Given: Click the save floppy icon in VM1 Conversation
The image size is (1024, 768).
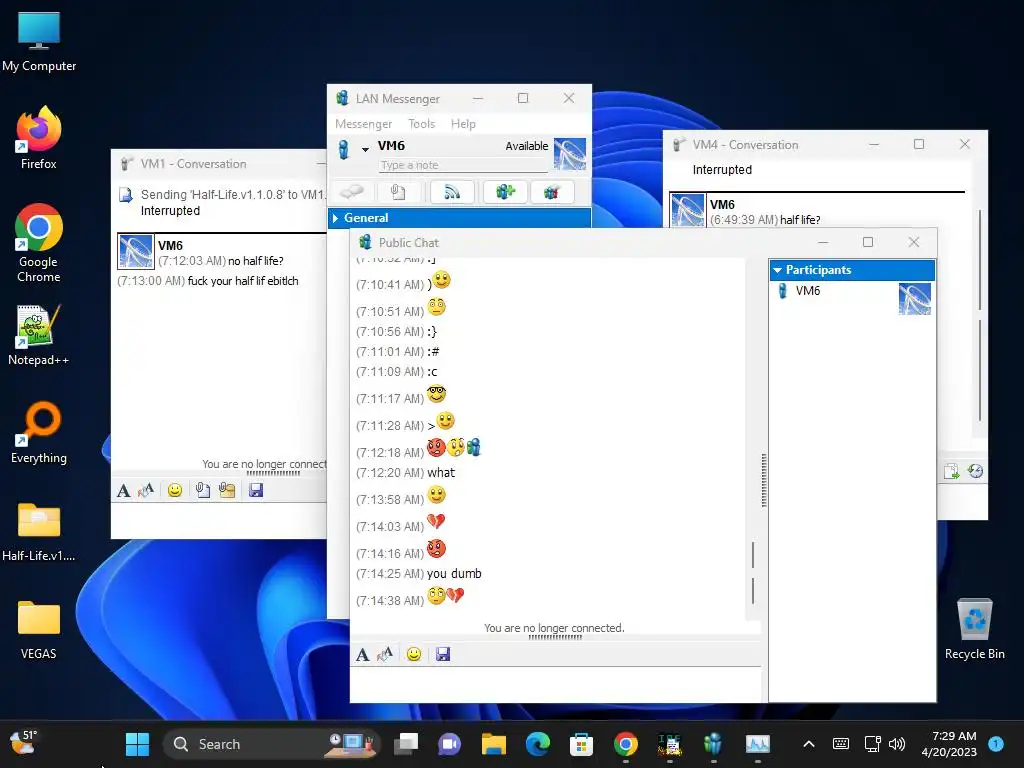Looking at the screenshot, I should tap(256, 490).
